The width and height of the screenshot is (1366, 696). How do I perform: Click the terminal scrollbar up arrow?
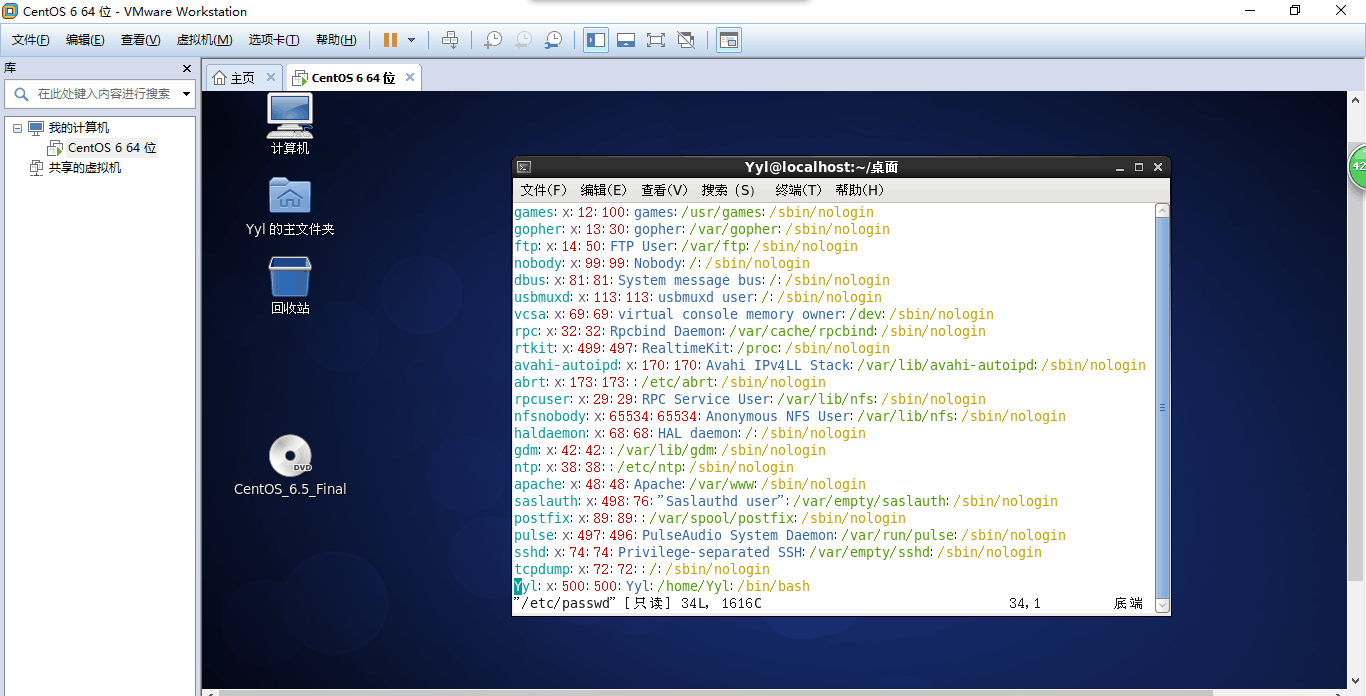(1161, 210)
